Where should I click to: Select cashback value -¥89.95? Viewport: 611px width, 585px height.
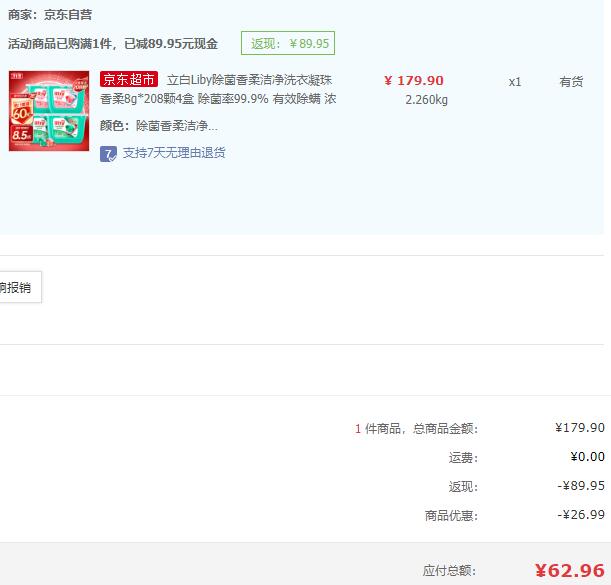(x=581, y=486)
